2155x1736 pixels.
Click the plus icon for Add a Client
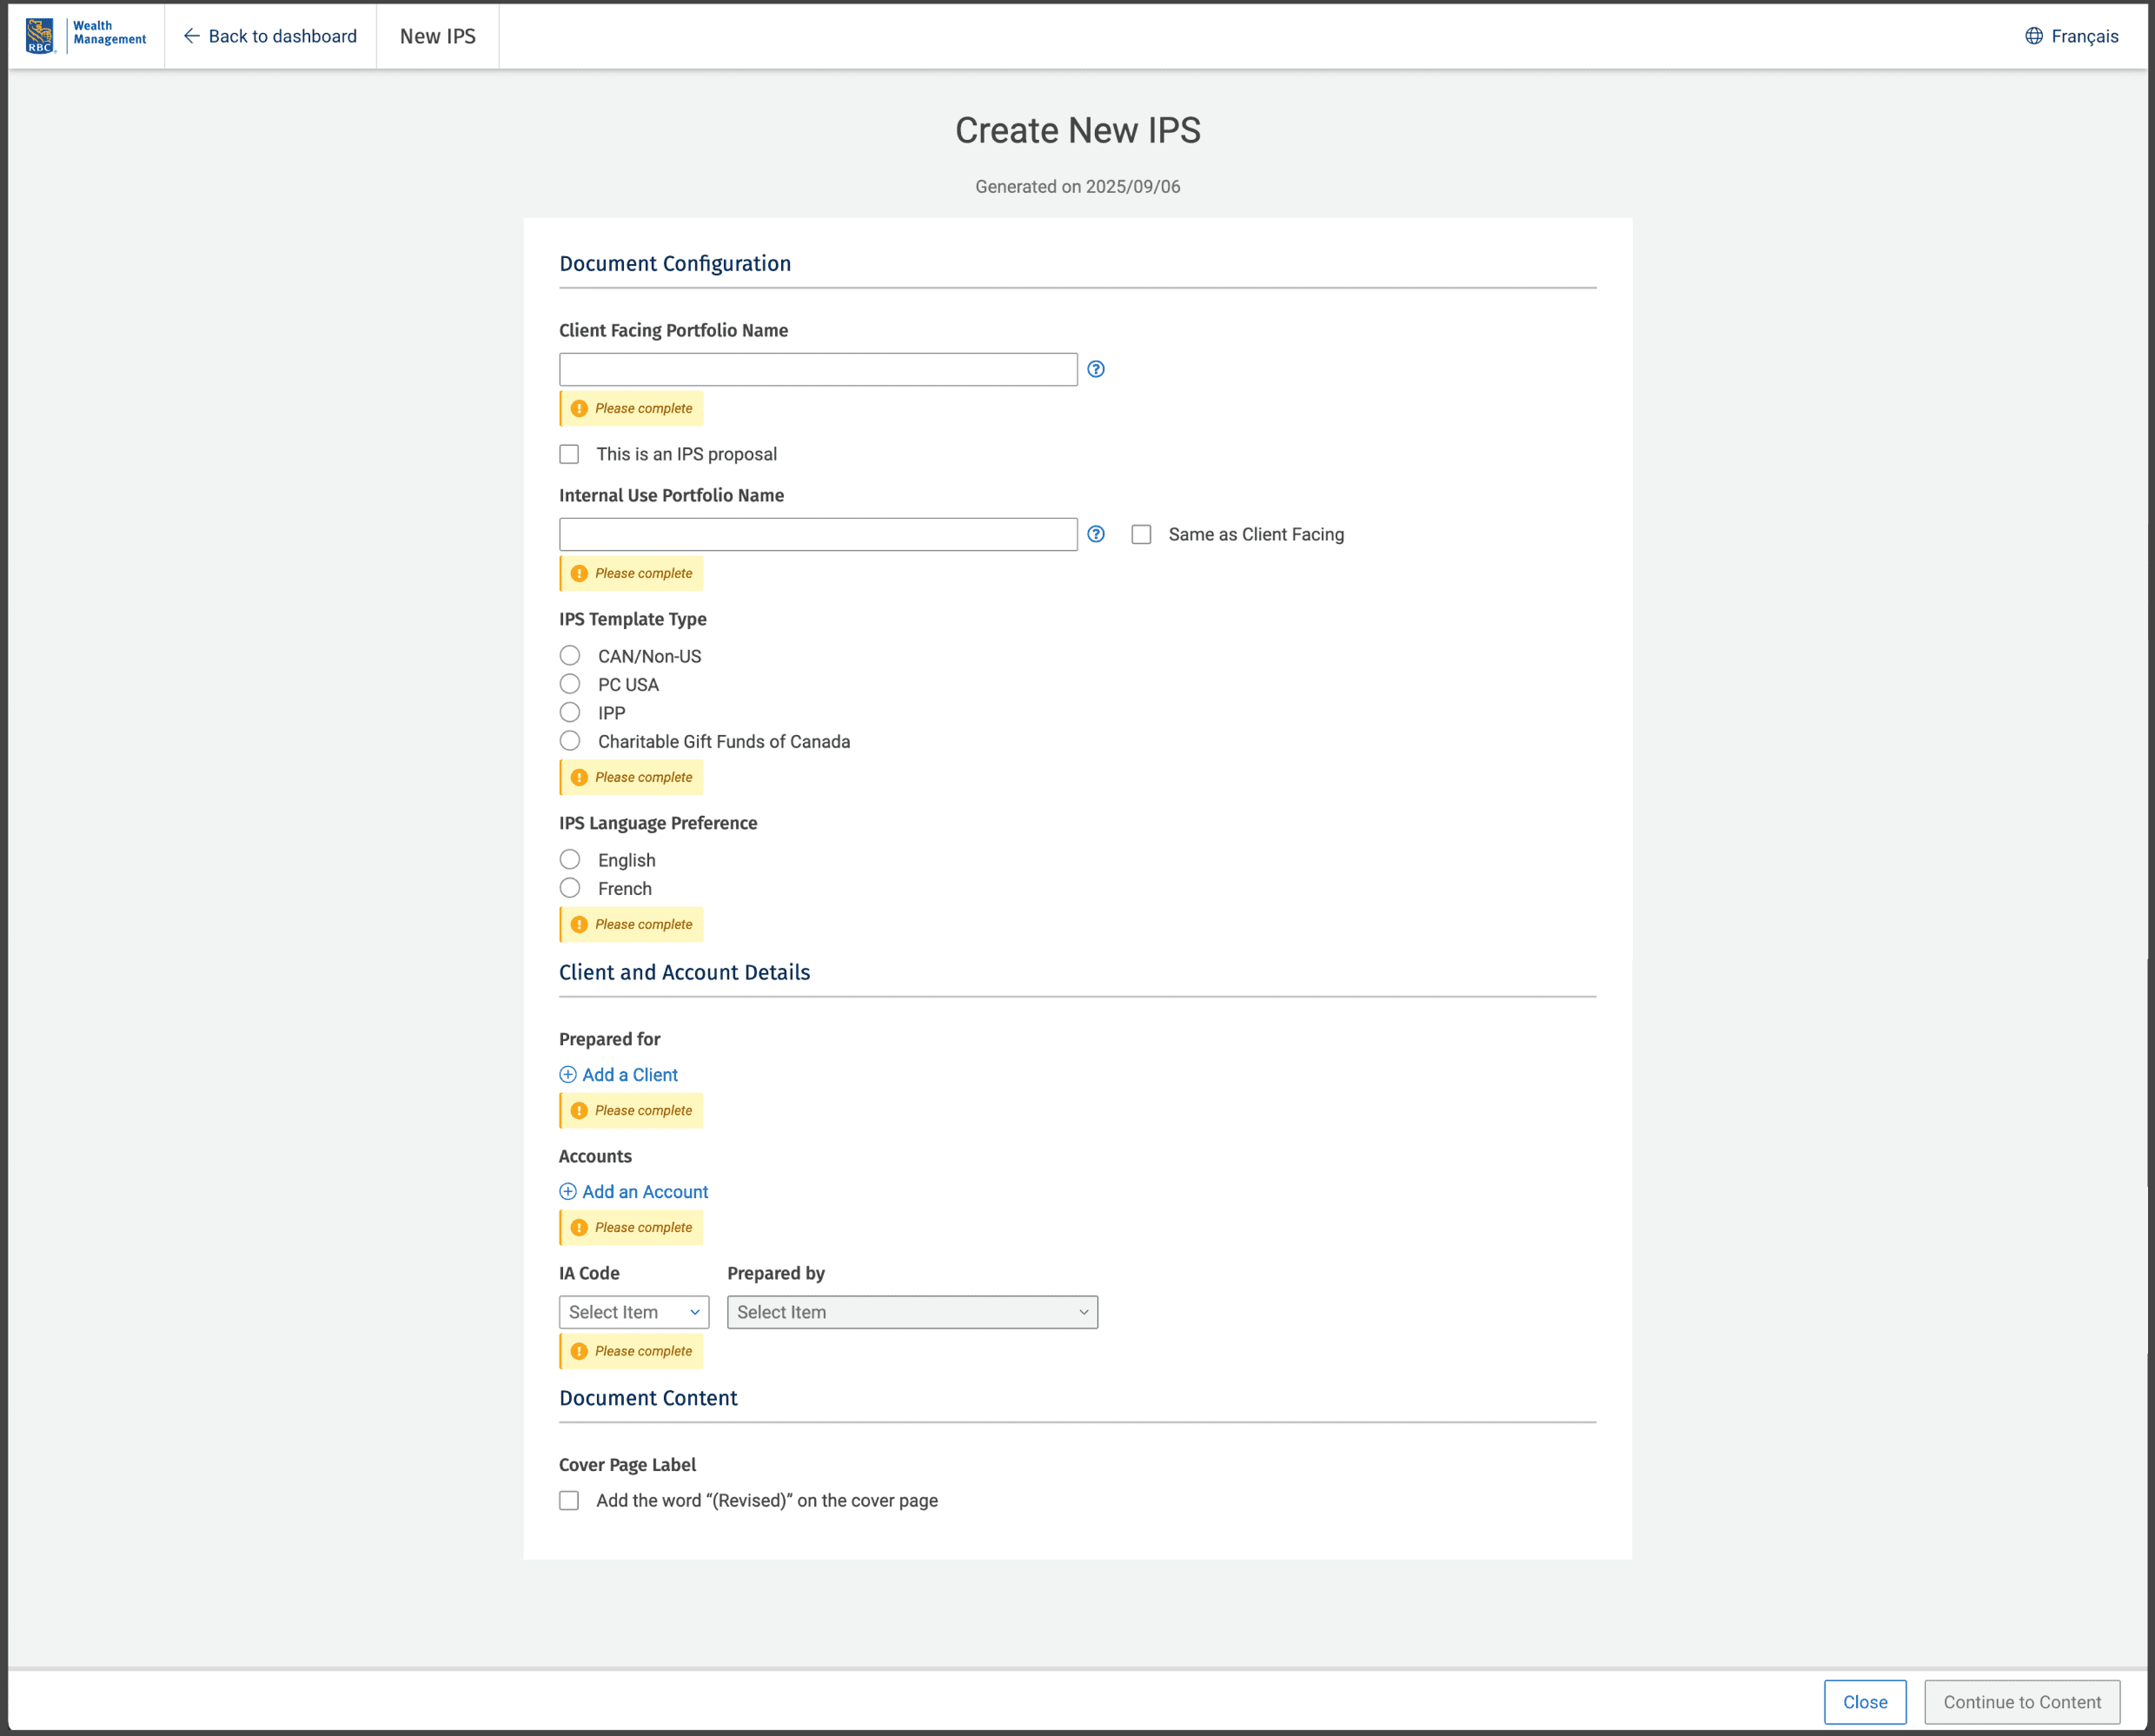pyautogui.click(x=568, y=1074)
